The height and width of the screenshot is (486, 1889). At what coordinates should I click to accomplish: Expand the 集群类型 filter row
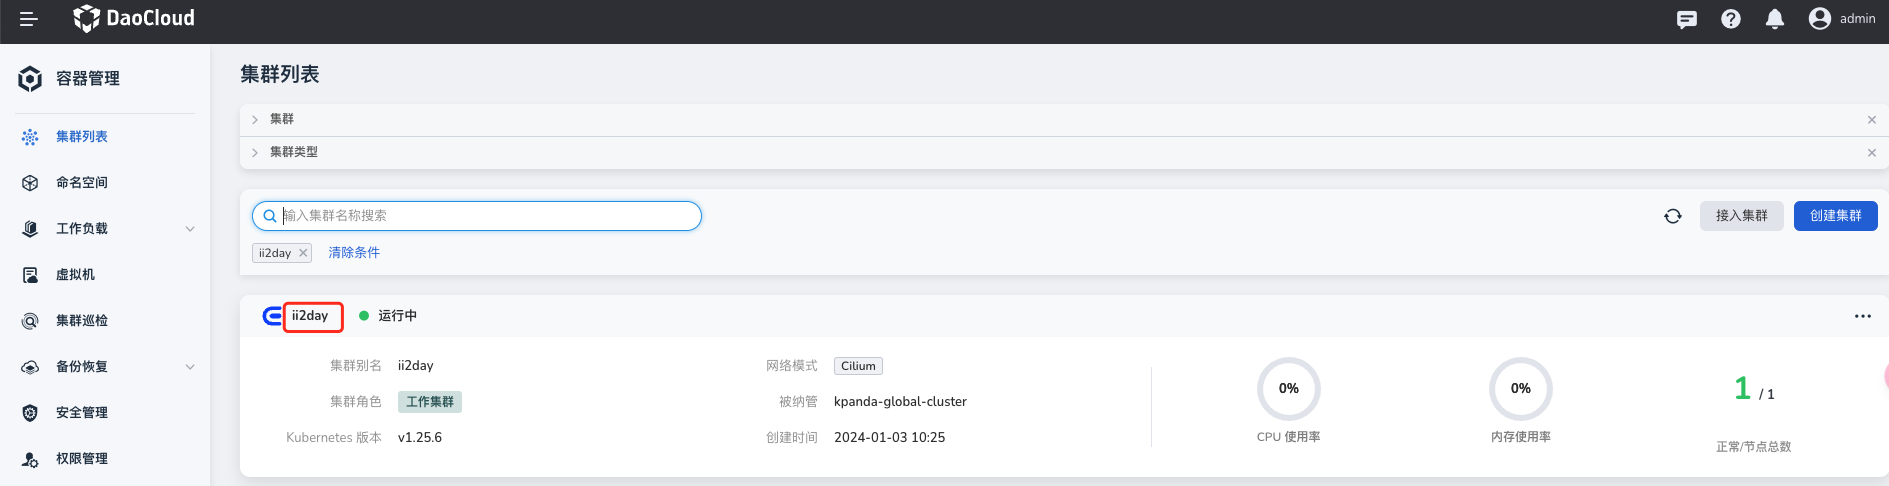point(255,153)
